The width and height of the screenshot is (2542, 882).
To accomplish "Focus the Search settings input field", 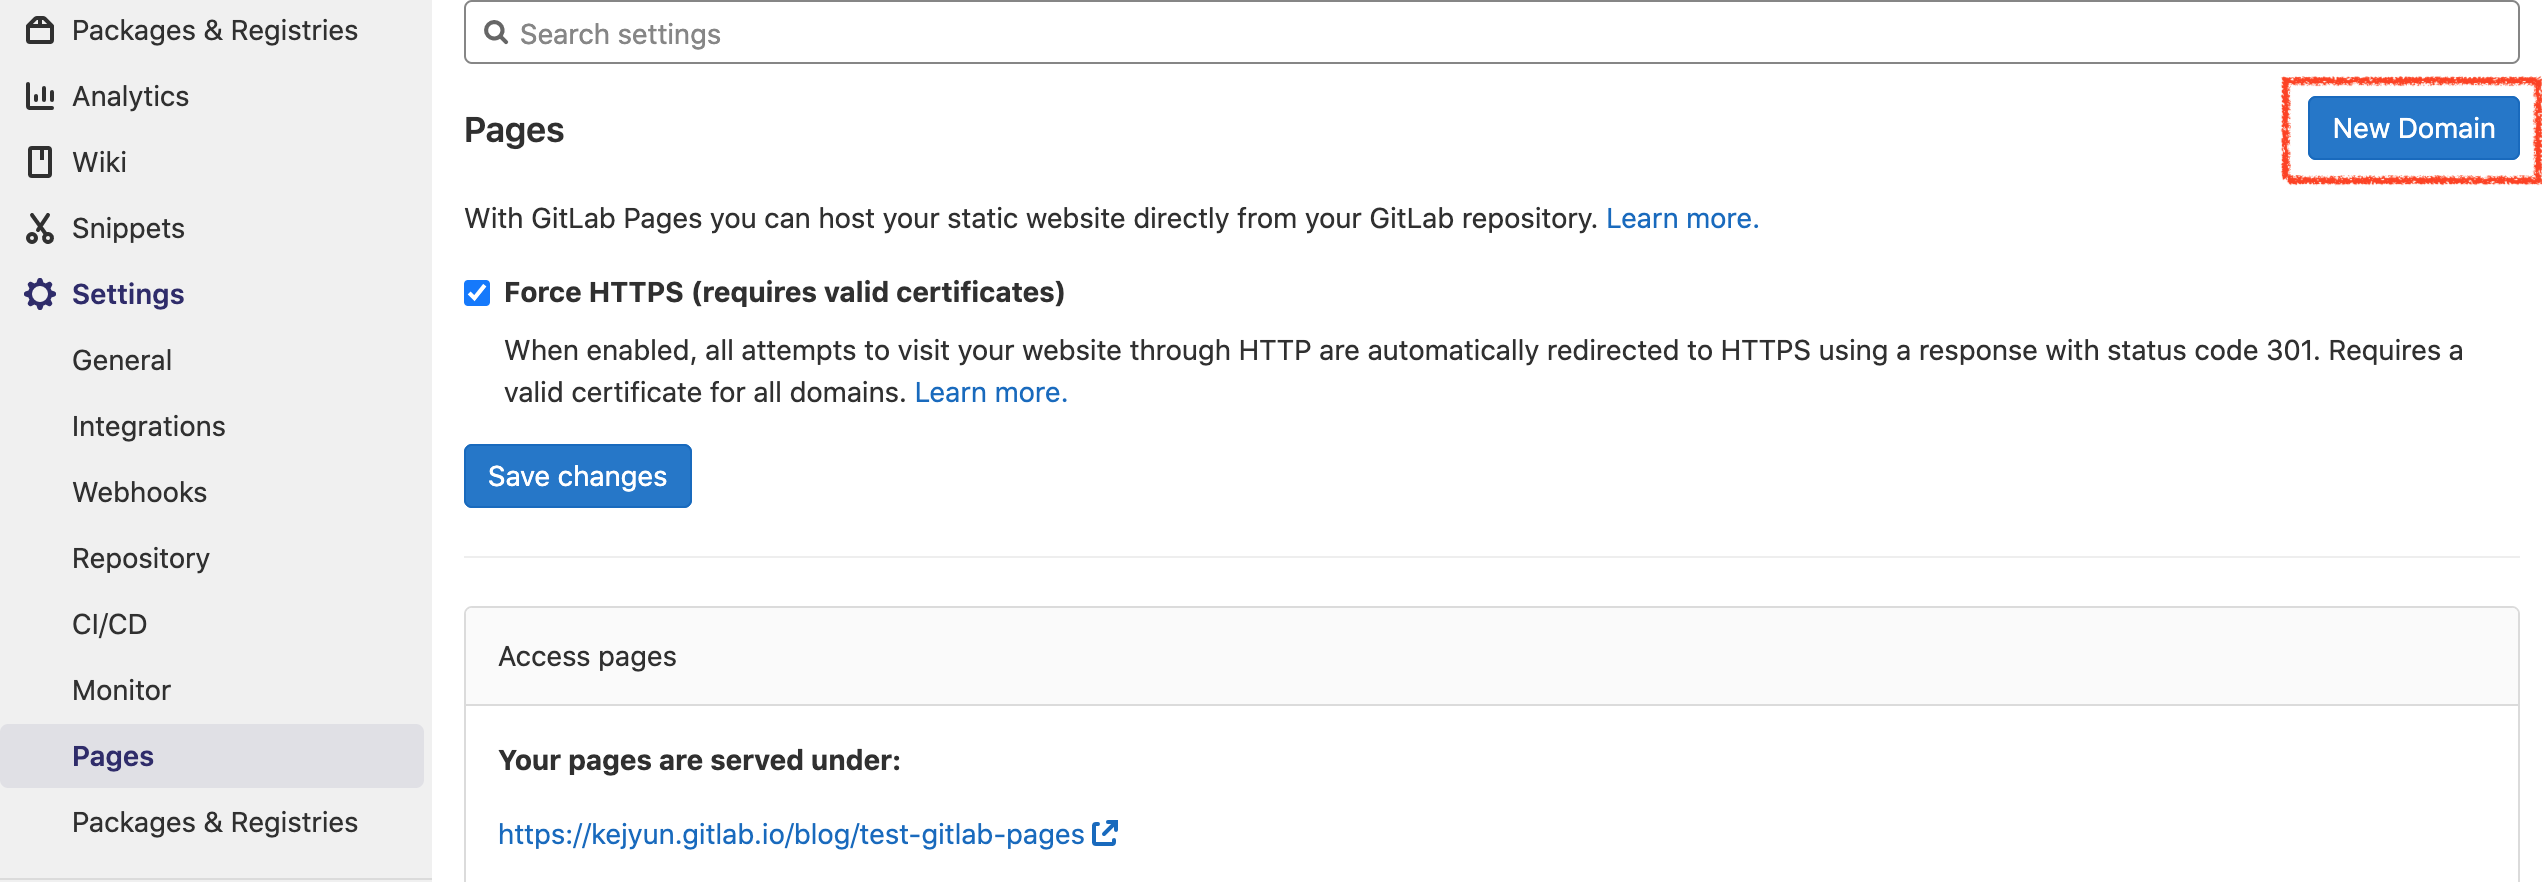I will 1491,33.
